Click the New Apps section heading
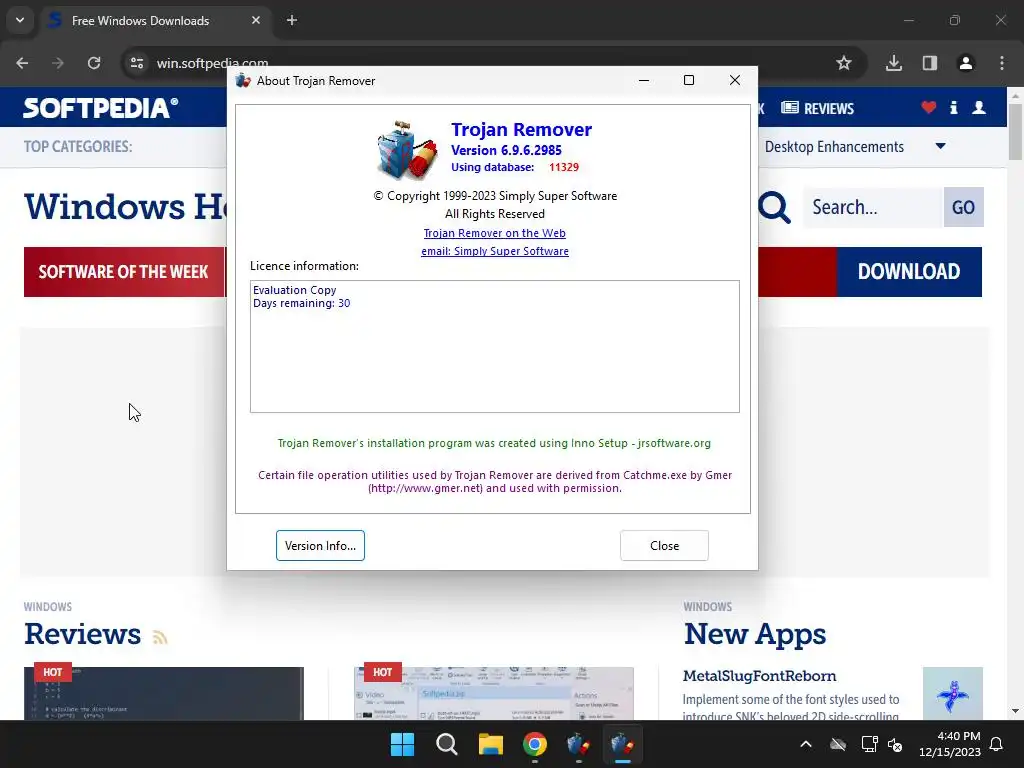 (755, 634)
